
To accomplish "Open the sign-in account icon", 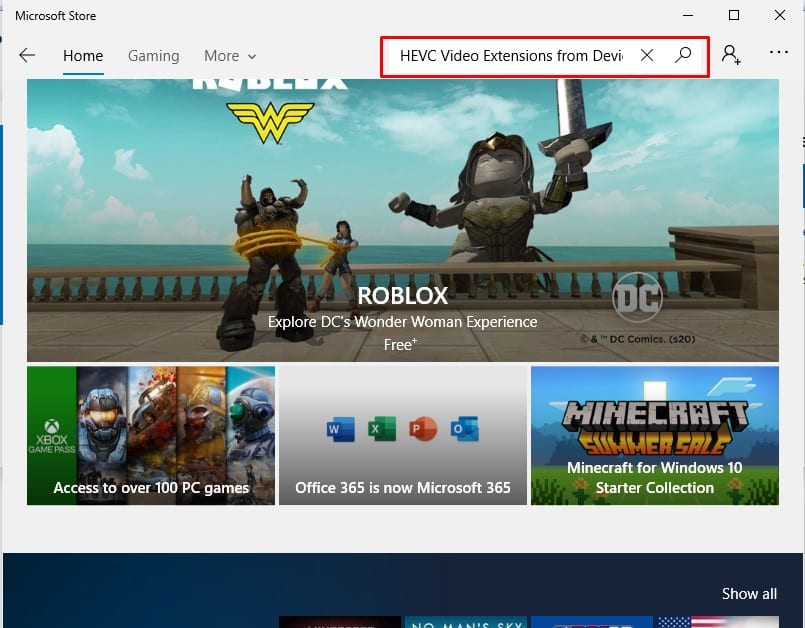I will 731,54.
